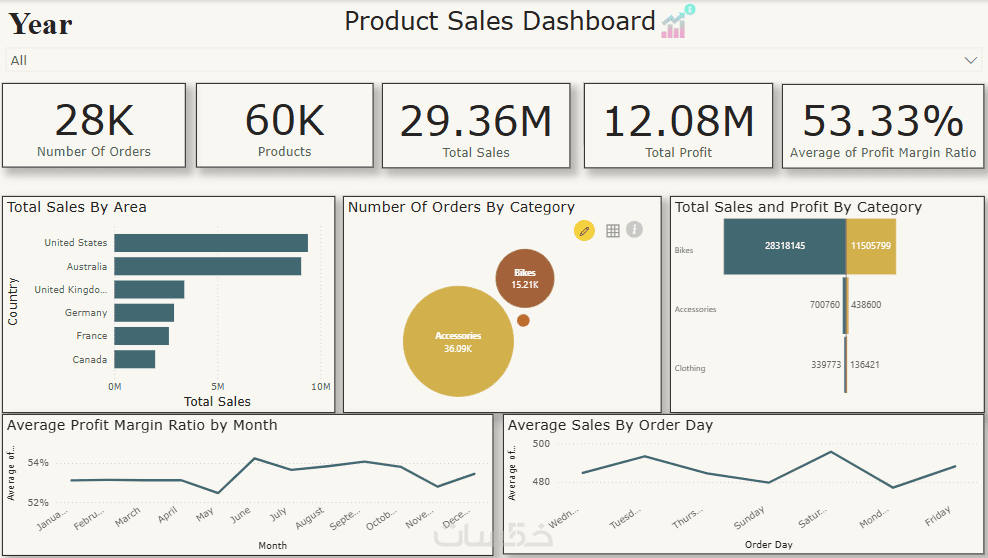
Task: Select the United States sales bar
Action: (x=210, y=243)
